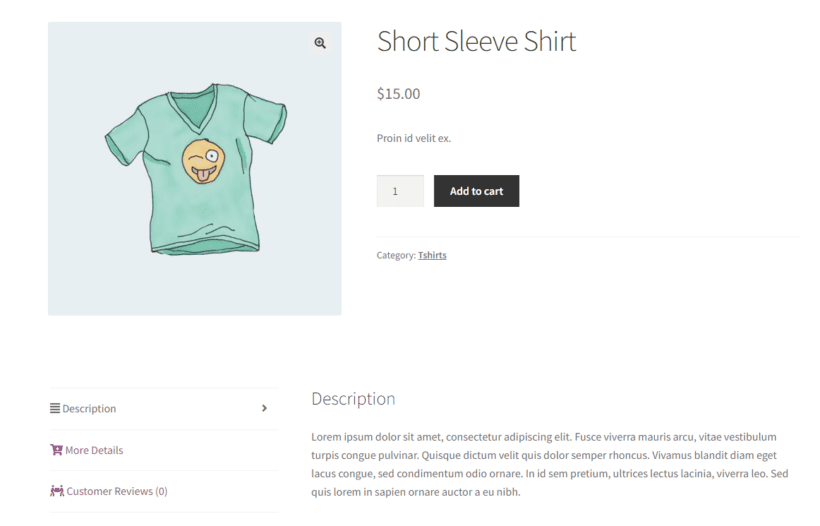Open the Customer Reviews (0) tab
This screenshot has width=820, height=526.
coord(116,491)
